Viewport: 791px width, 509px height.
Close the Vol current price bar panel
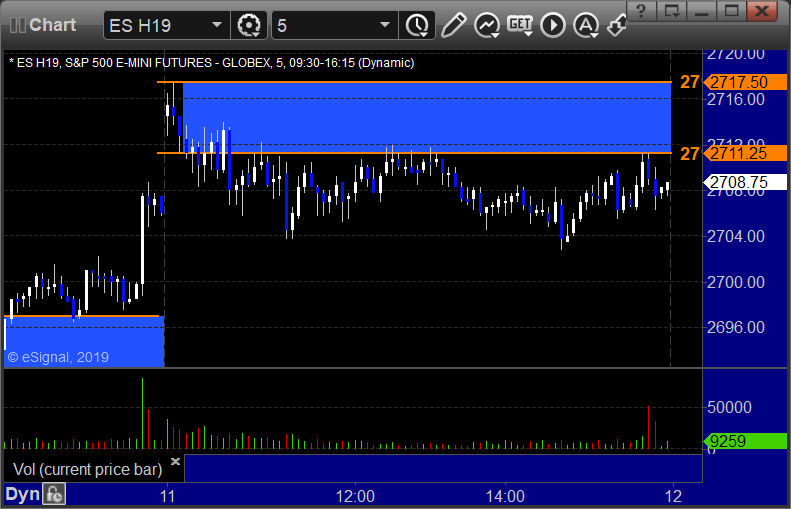pyautogui.click(x=175, y=461)
